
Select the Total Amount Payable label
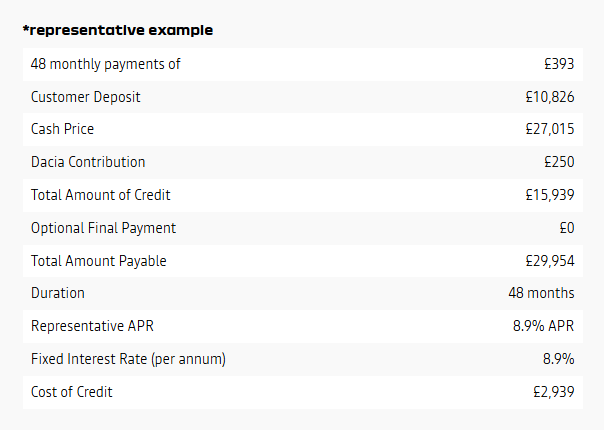[99, 261]
